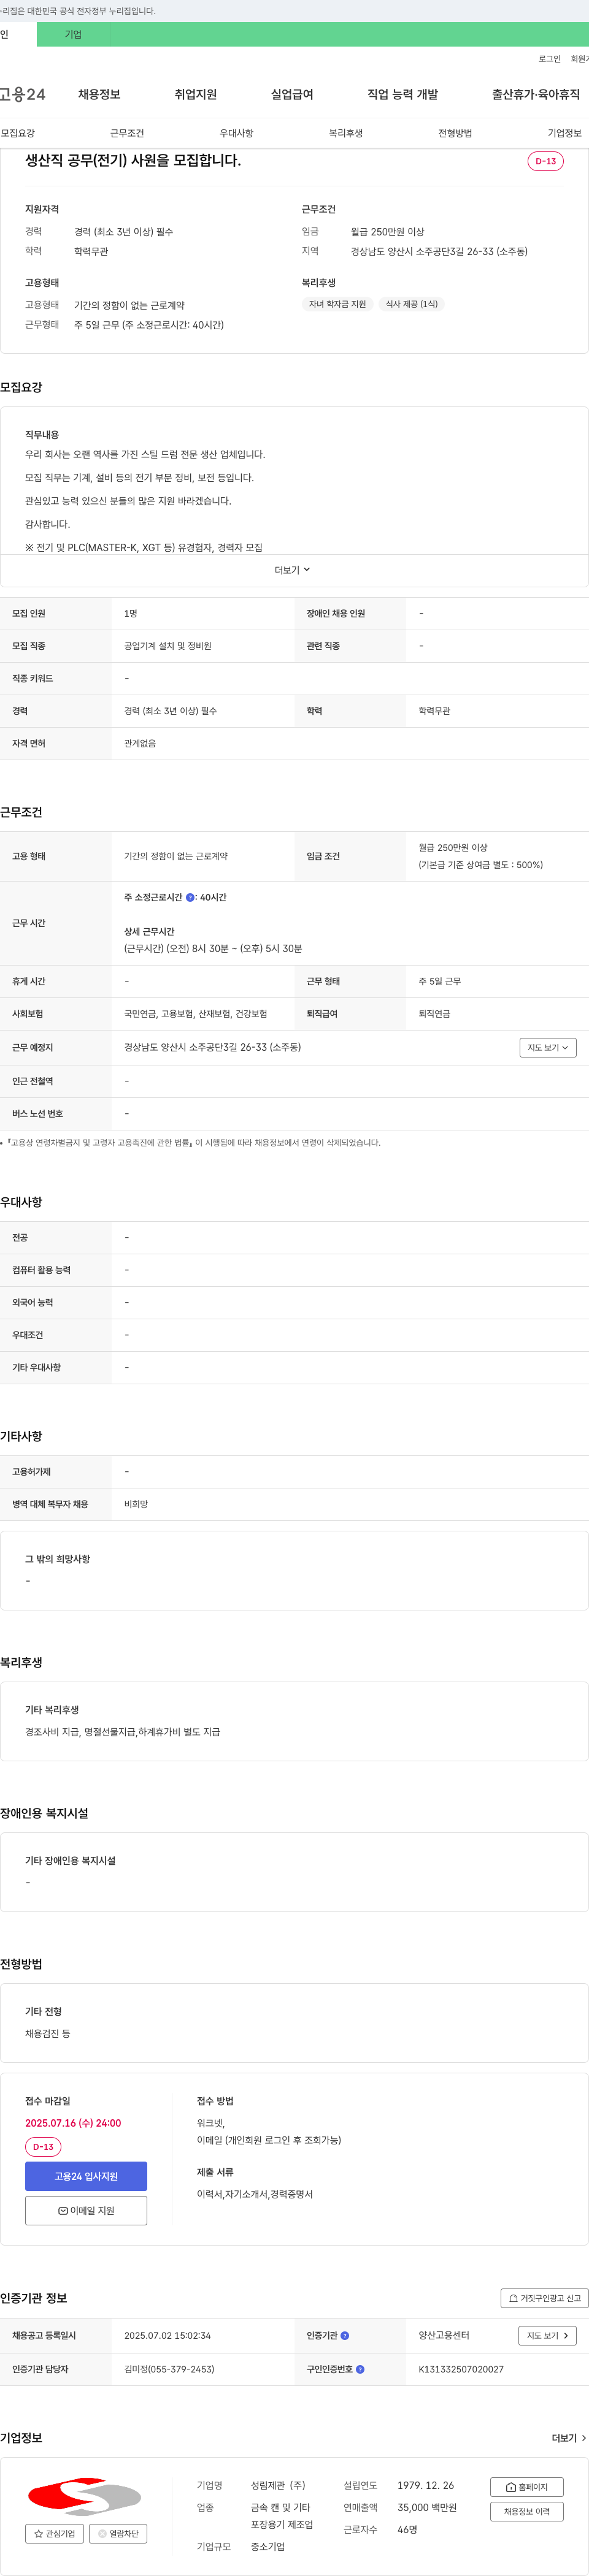Click the D-13 badge beside job title
Screen dimensions: 589x2576
pos(546,161)
